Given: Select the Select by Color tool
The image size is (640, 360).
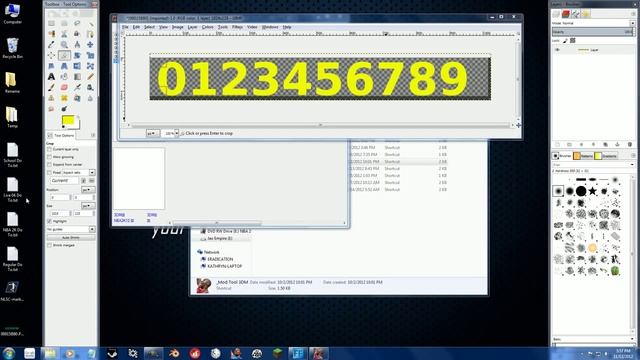Looking at the screenshot, I should tap(51, 34).
